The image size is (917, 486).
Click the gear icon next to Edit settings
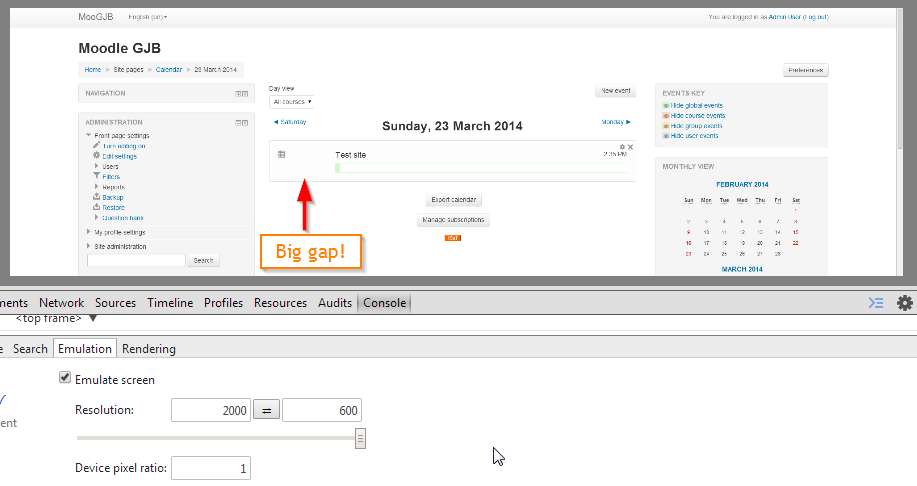96,156
